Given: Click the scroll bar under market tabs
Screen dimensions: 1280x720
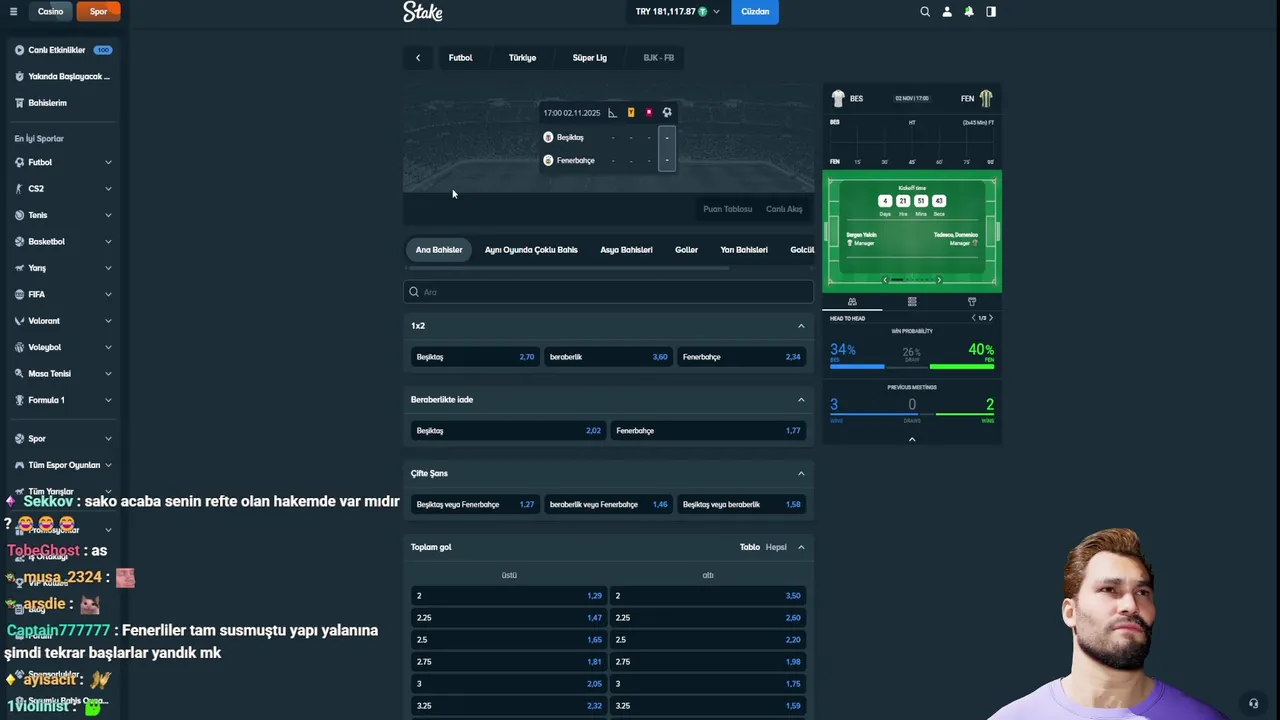Looking at the screenshot, I should pyautogui.click(x=569, y=268).
